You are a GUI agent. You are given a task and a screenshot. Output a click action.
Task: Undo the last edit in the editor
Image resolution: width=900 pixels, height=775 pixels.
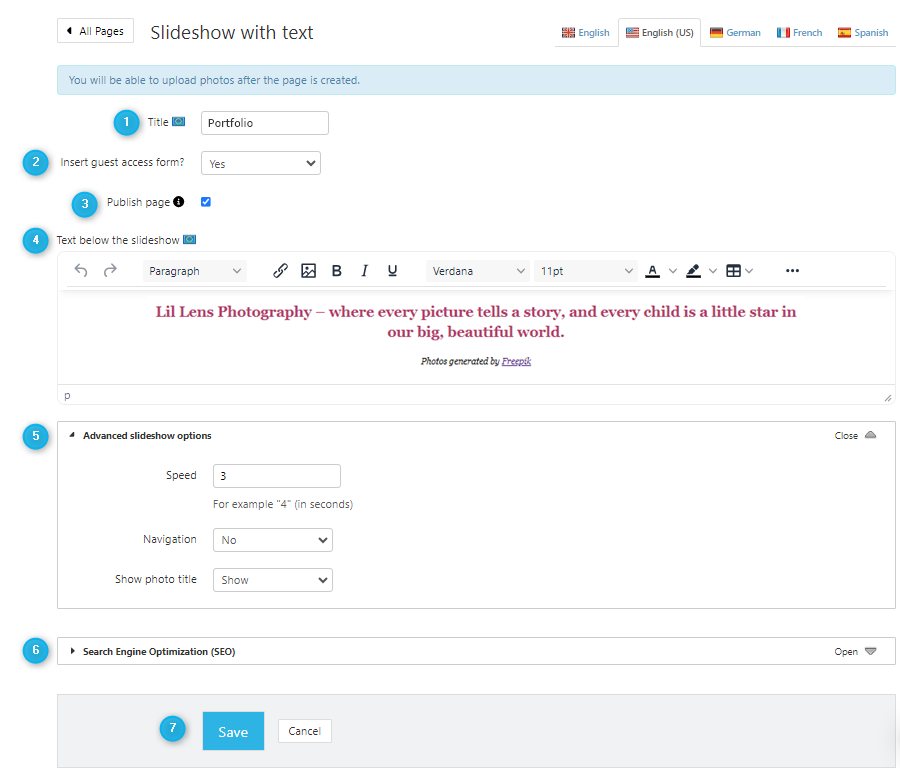click(81, 270)
